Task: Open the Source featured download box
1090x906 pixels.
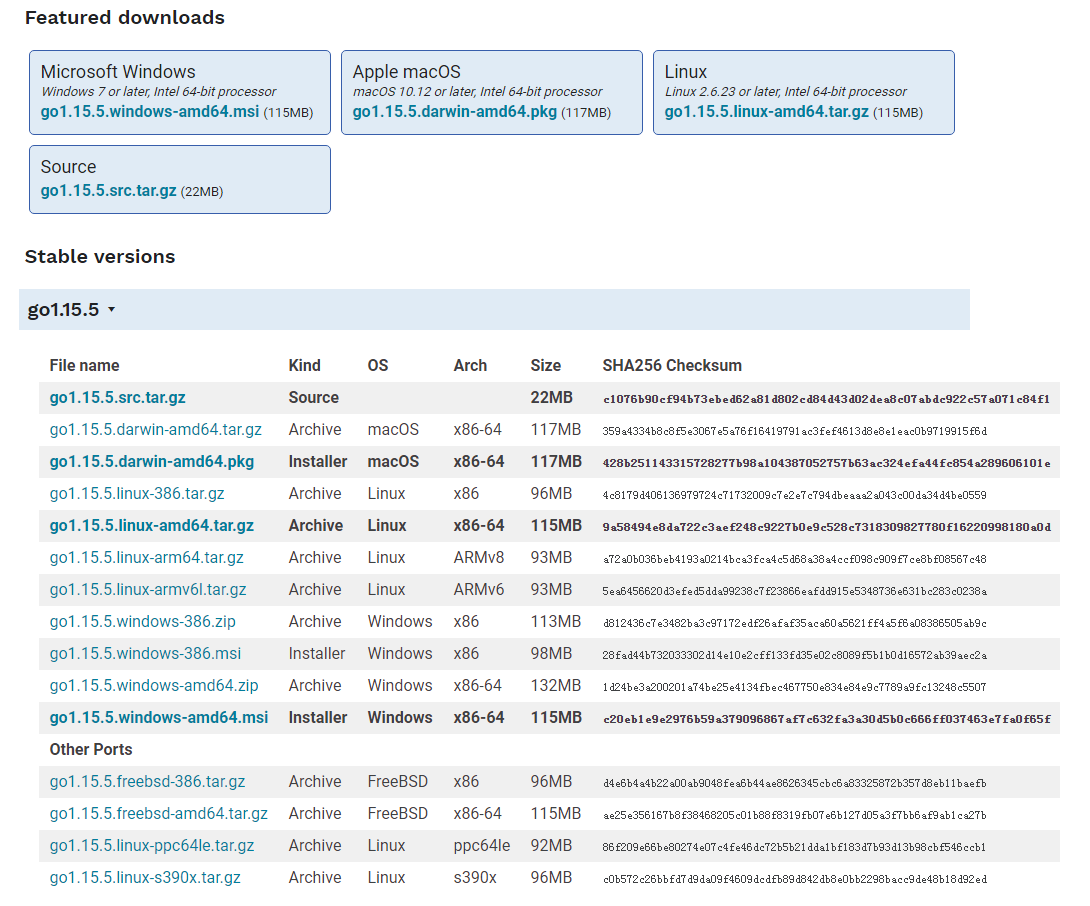Action: click(x=180, y=179)
